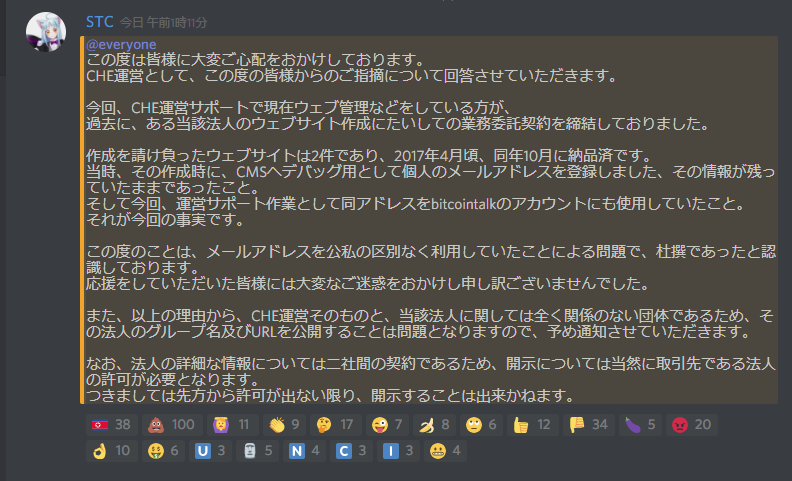
Task: Click the thumbs up reaction
Action: [x=532, y=425]
